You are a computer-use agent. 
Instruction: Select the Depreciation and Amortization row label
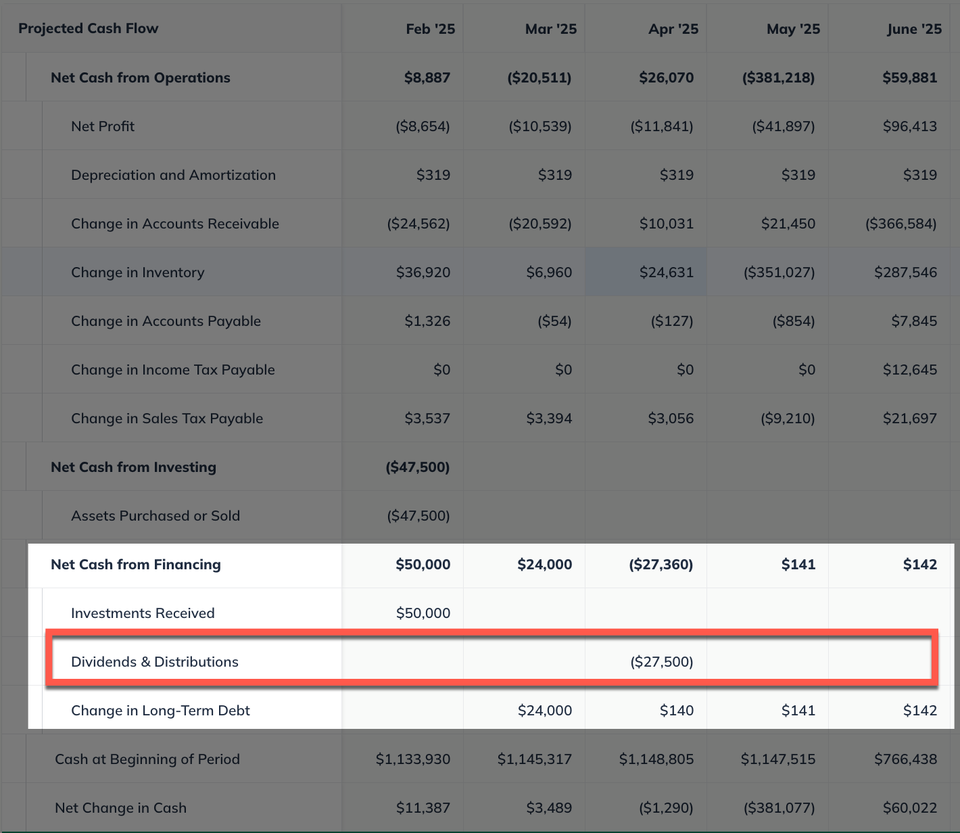tap(173, 175)
